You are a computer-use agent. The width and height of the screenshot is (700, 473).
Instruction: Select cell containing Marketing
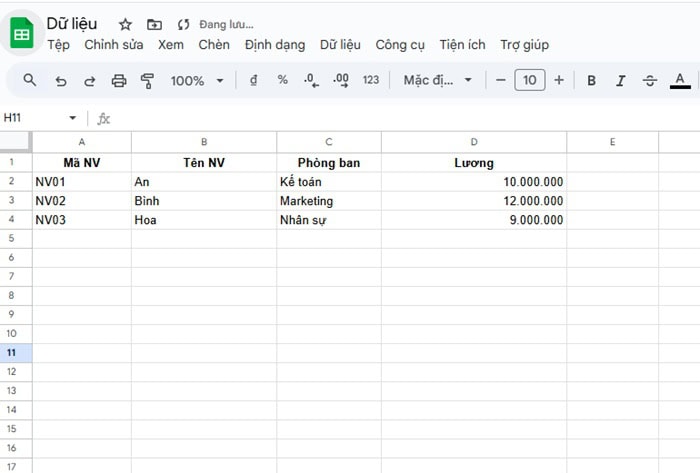pyautogui.click(x=328, y=201)
